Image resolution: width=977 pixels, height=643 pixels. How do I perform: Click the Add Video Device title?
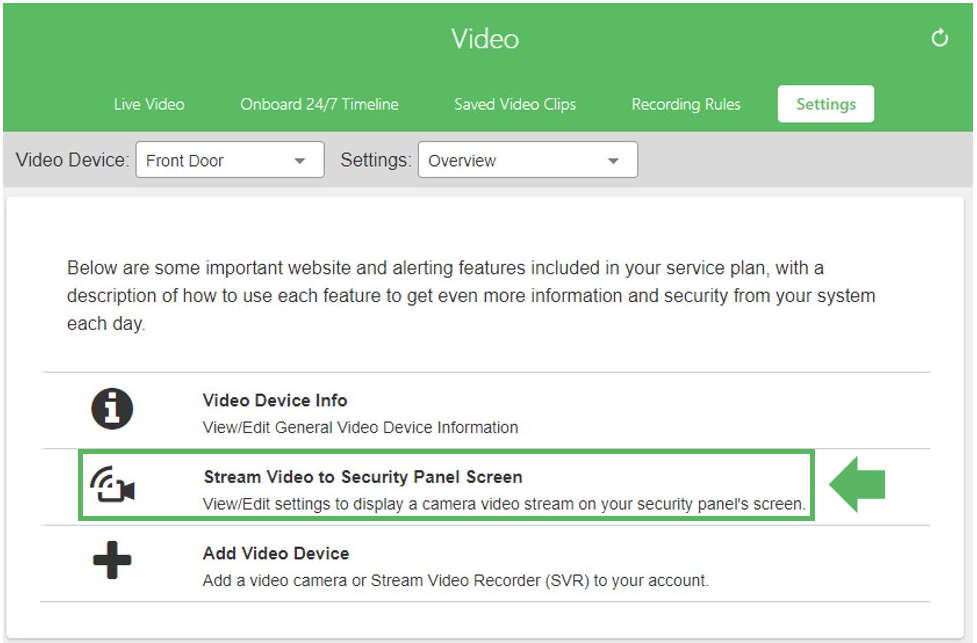(276, 553)
